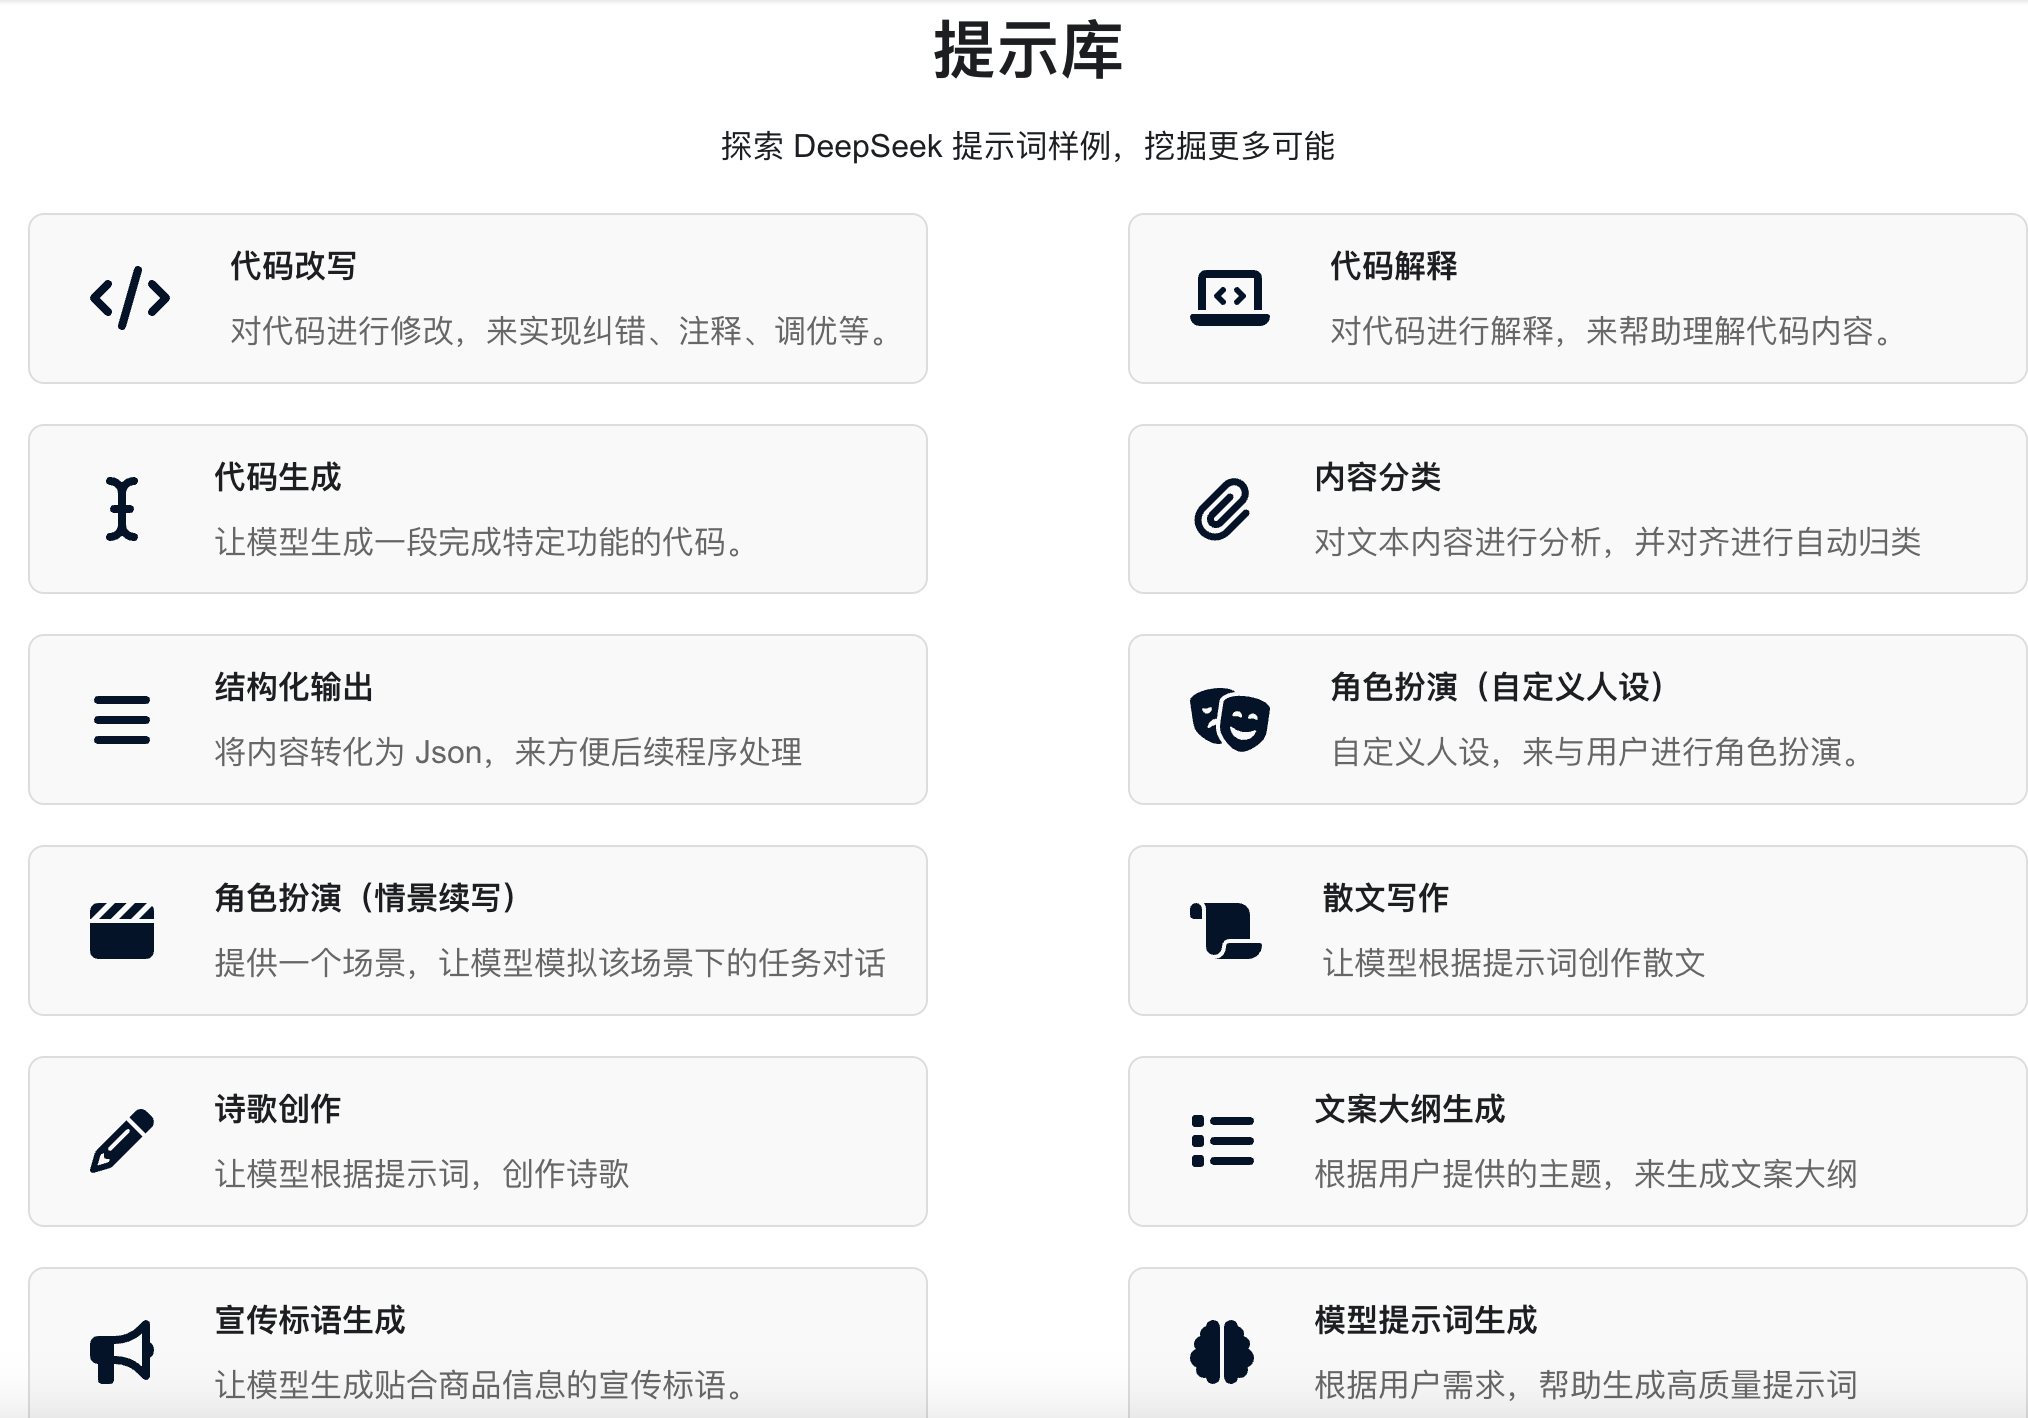Click the scroll icon for 散文写作
Viewport: 2028px width, 1418px height.
[1225, 930]
